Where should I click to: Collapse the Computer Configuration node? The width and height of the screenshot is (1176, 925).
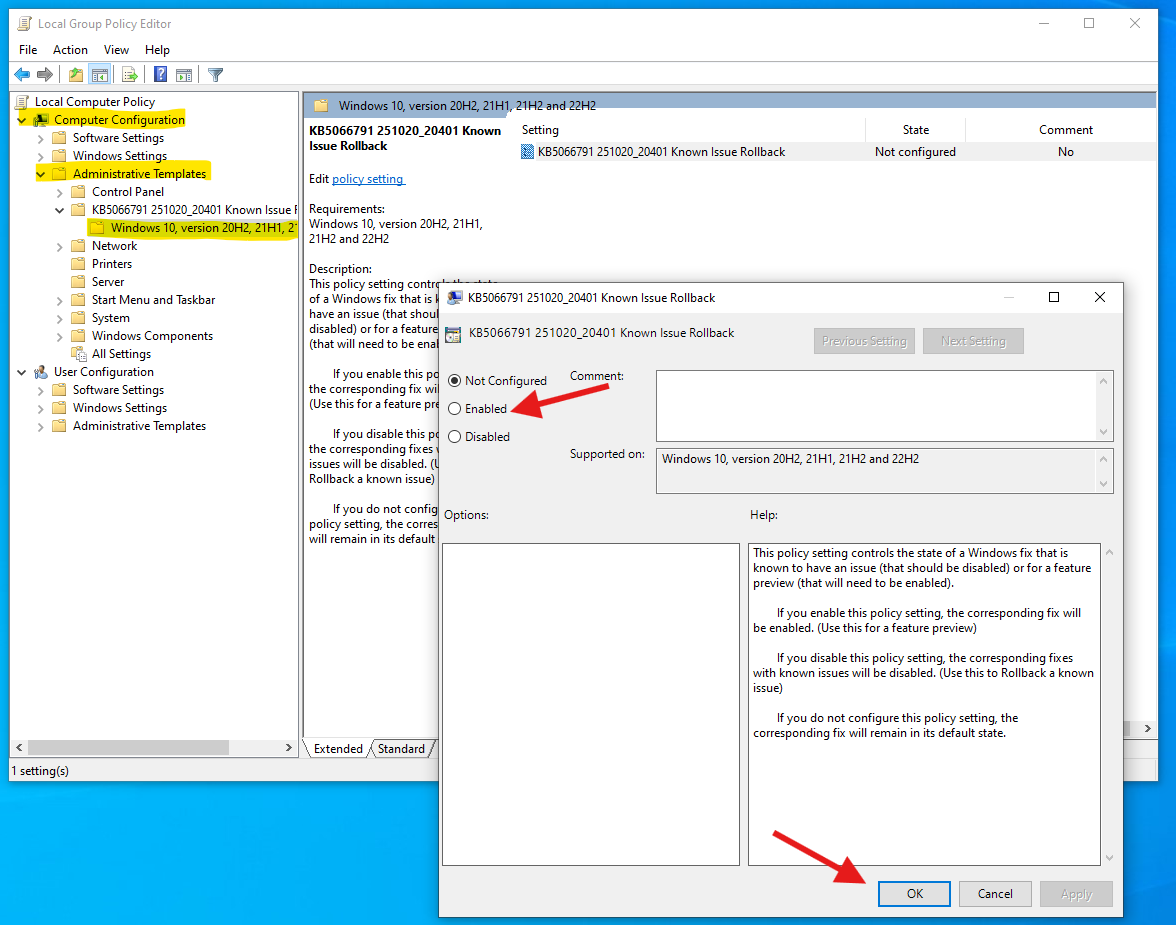coord(24,119)
